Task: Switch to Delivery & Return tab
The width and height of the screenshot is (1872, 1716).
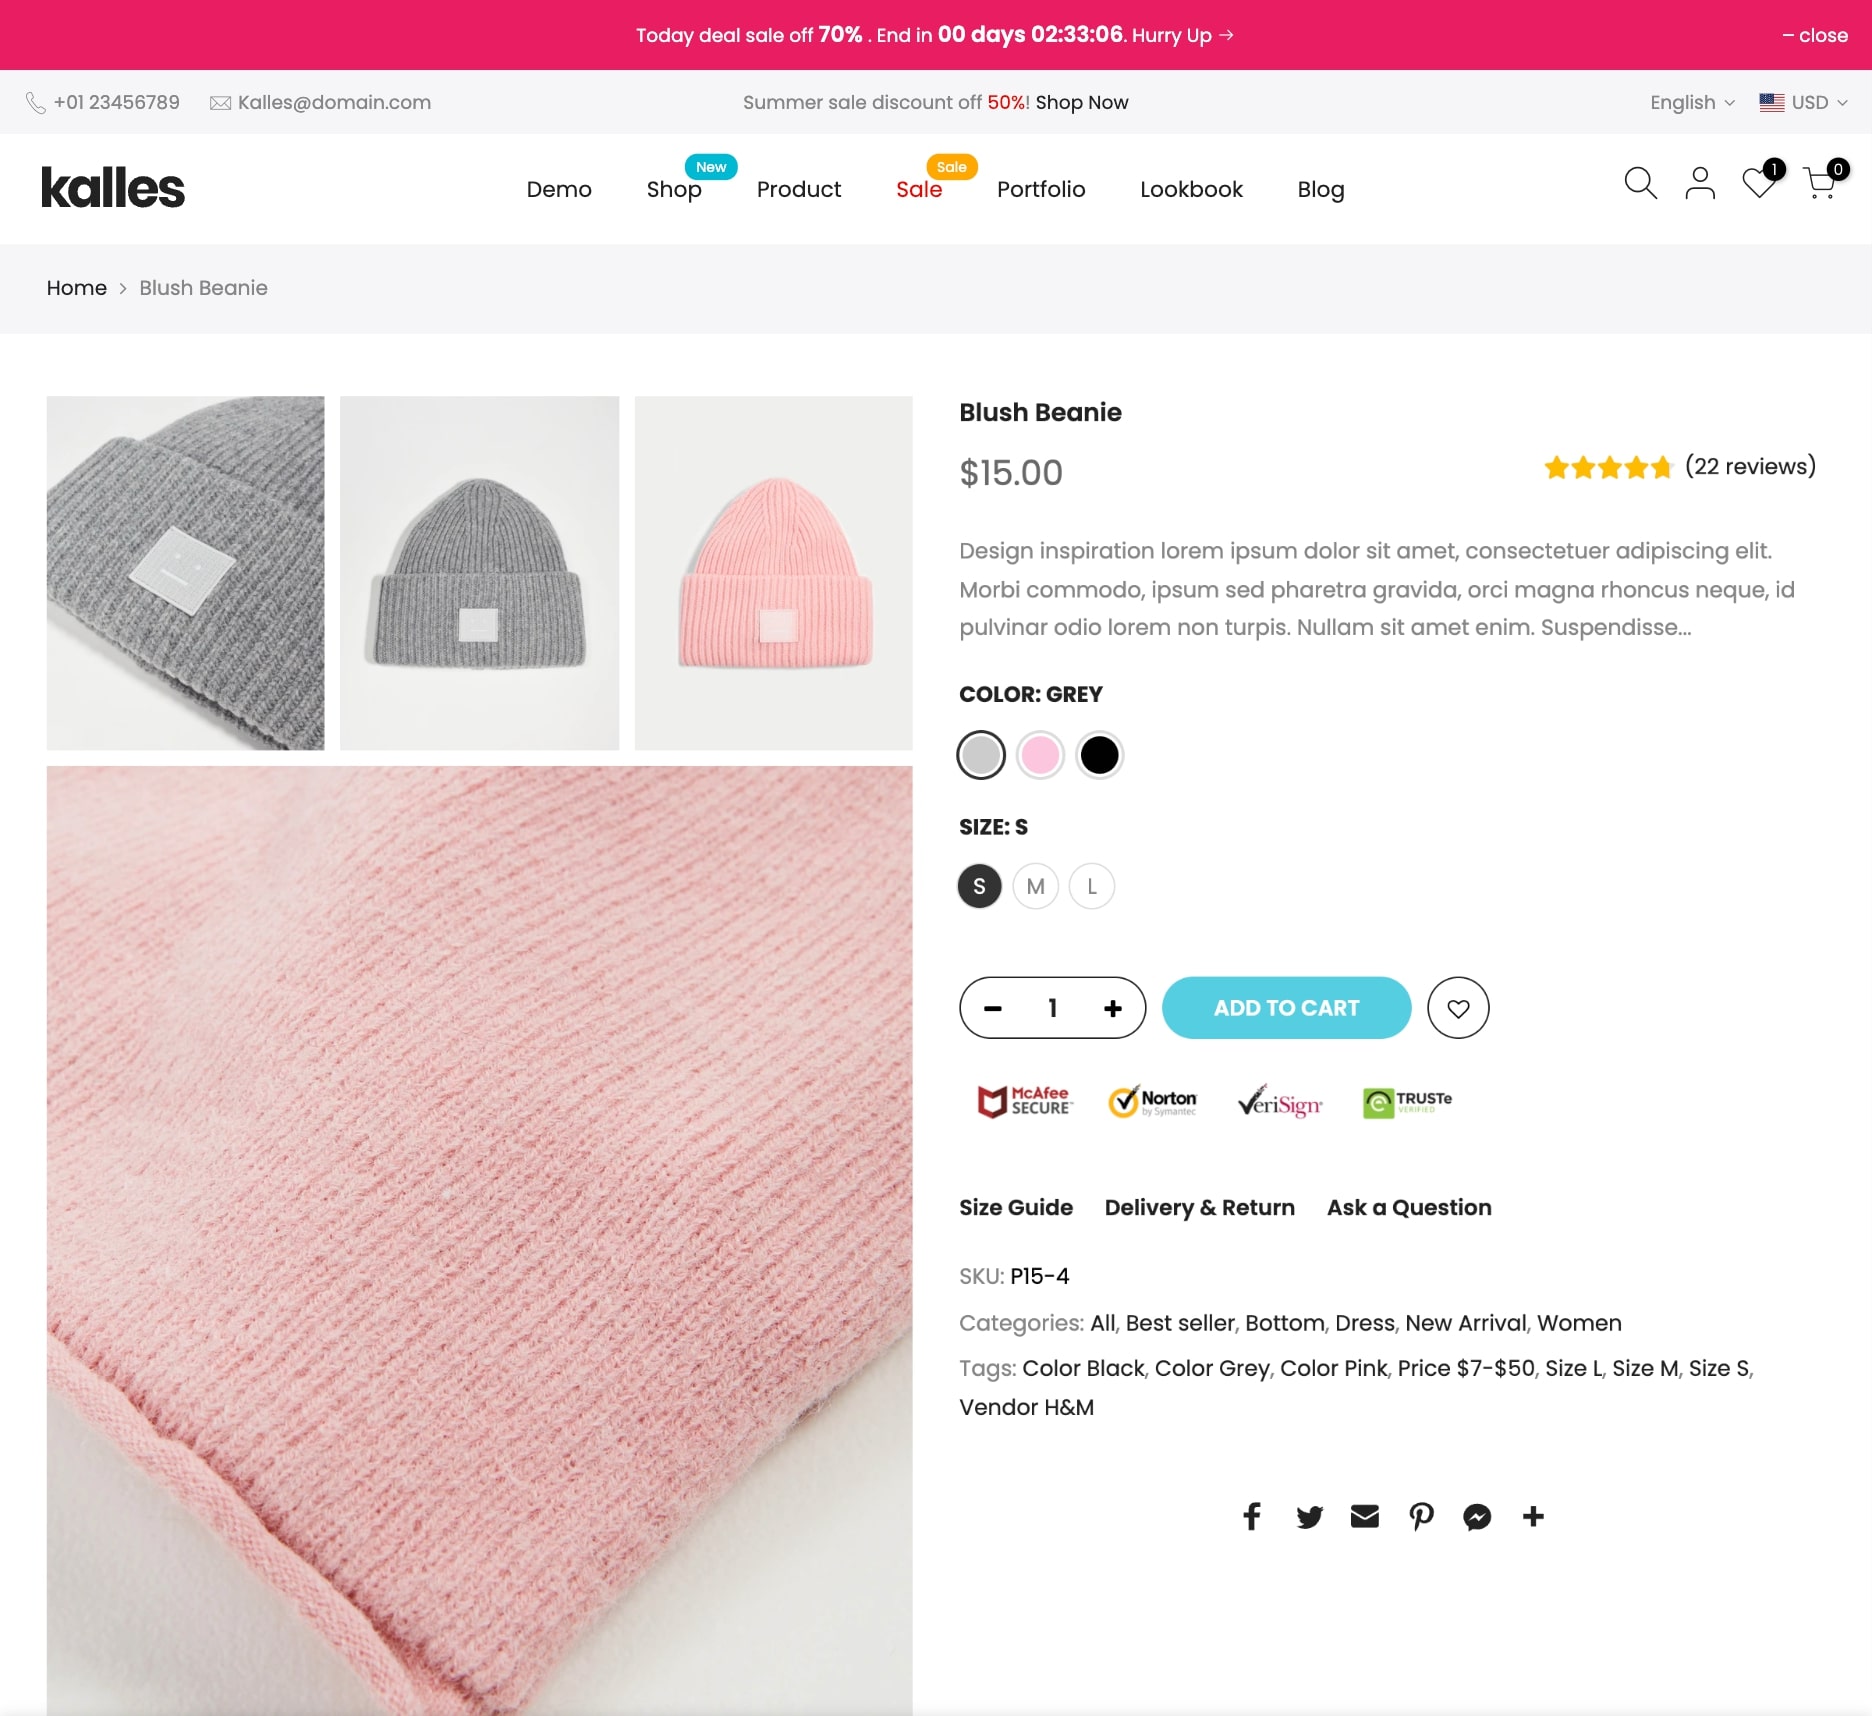Action: tap(1199, 1207)
